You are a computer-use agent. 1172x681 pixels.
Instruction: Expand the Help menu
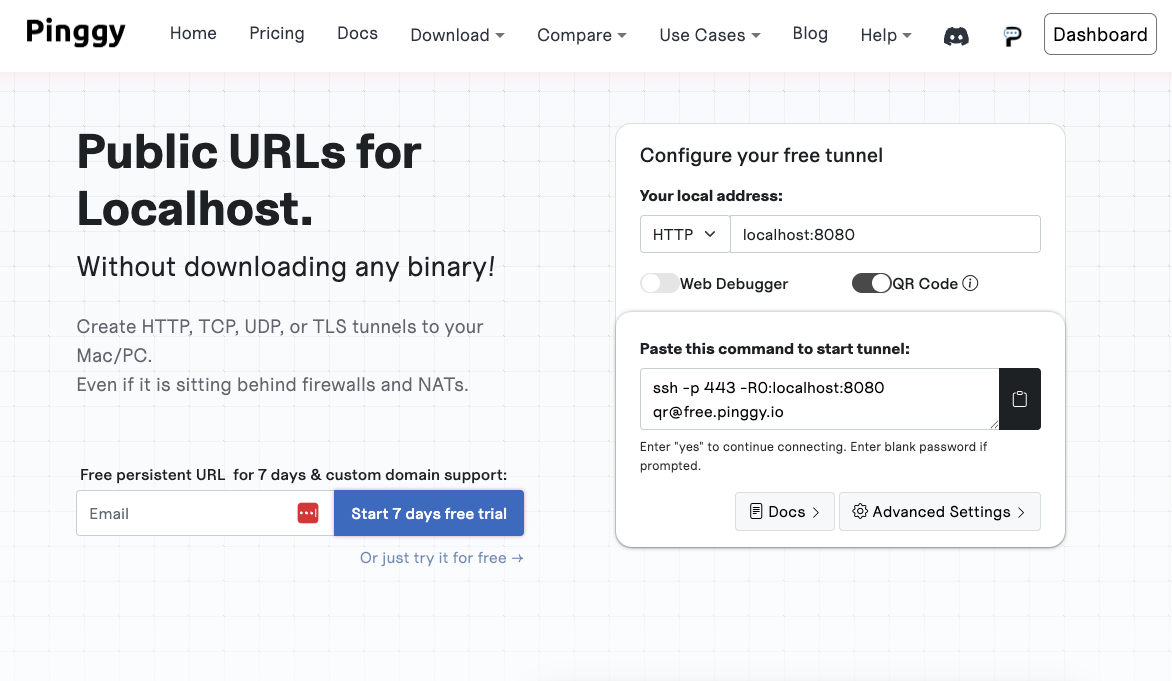tap(886, 35)
